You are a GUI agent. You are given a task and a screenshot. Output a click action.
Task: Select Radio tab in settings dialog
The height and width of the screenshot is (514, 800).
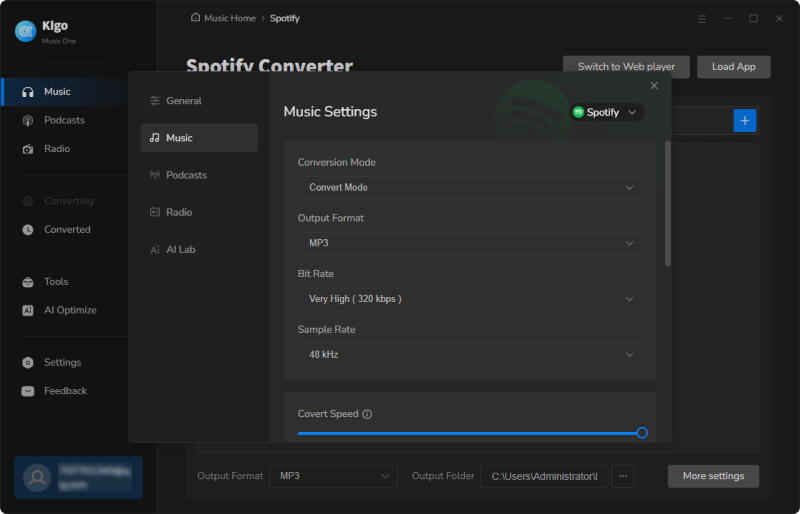point(199,212)
